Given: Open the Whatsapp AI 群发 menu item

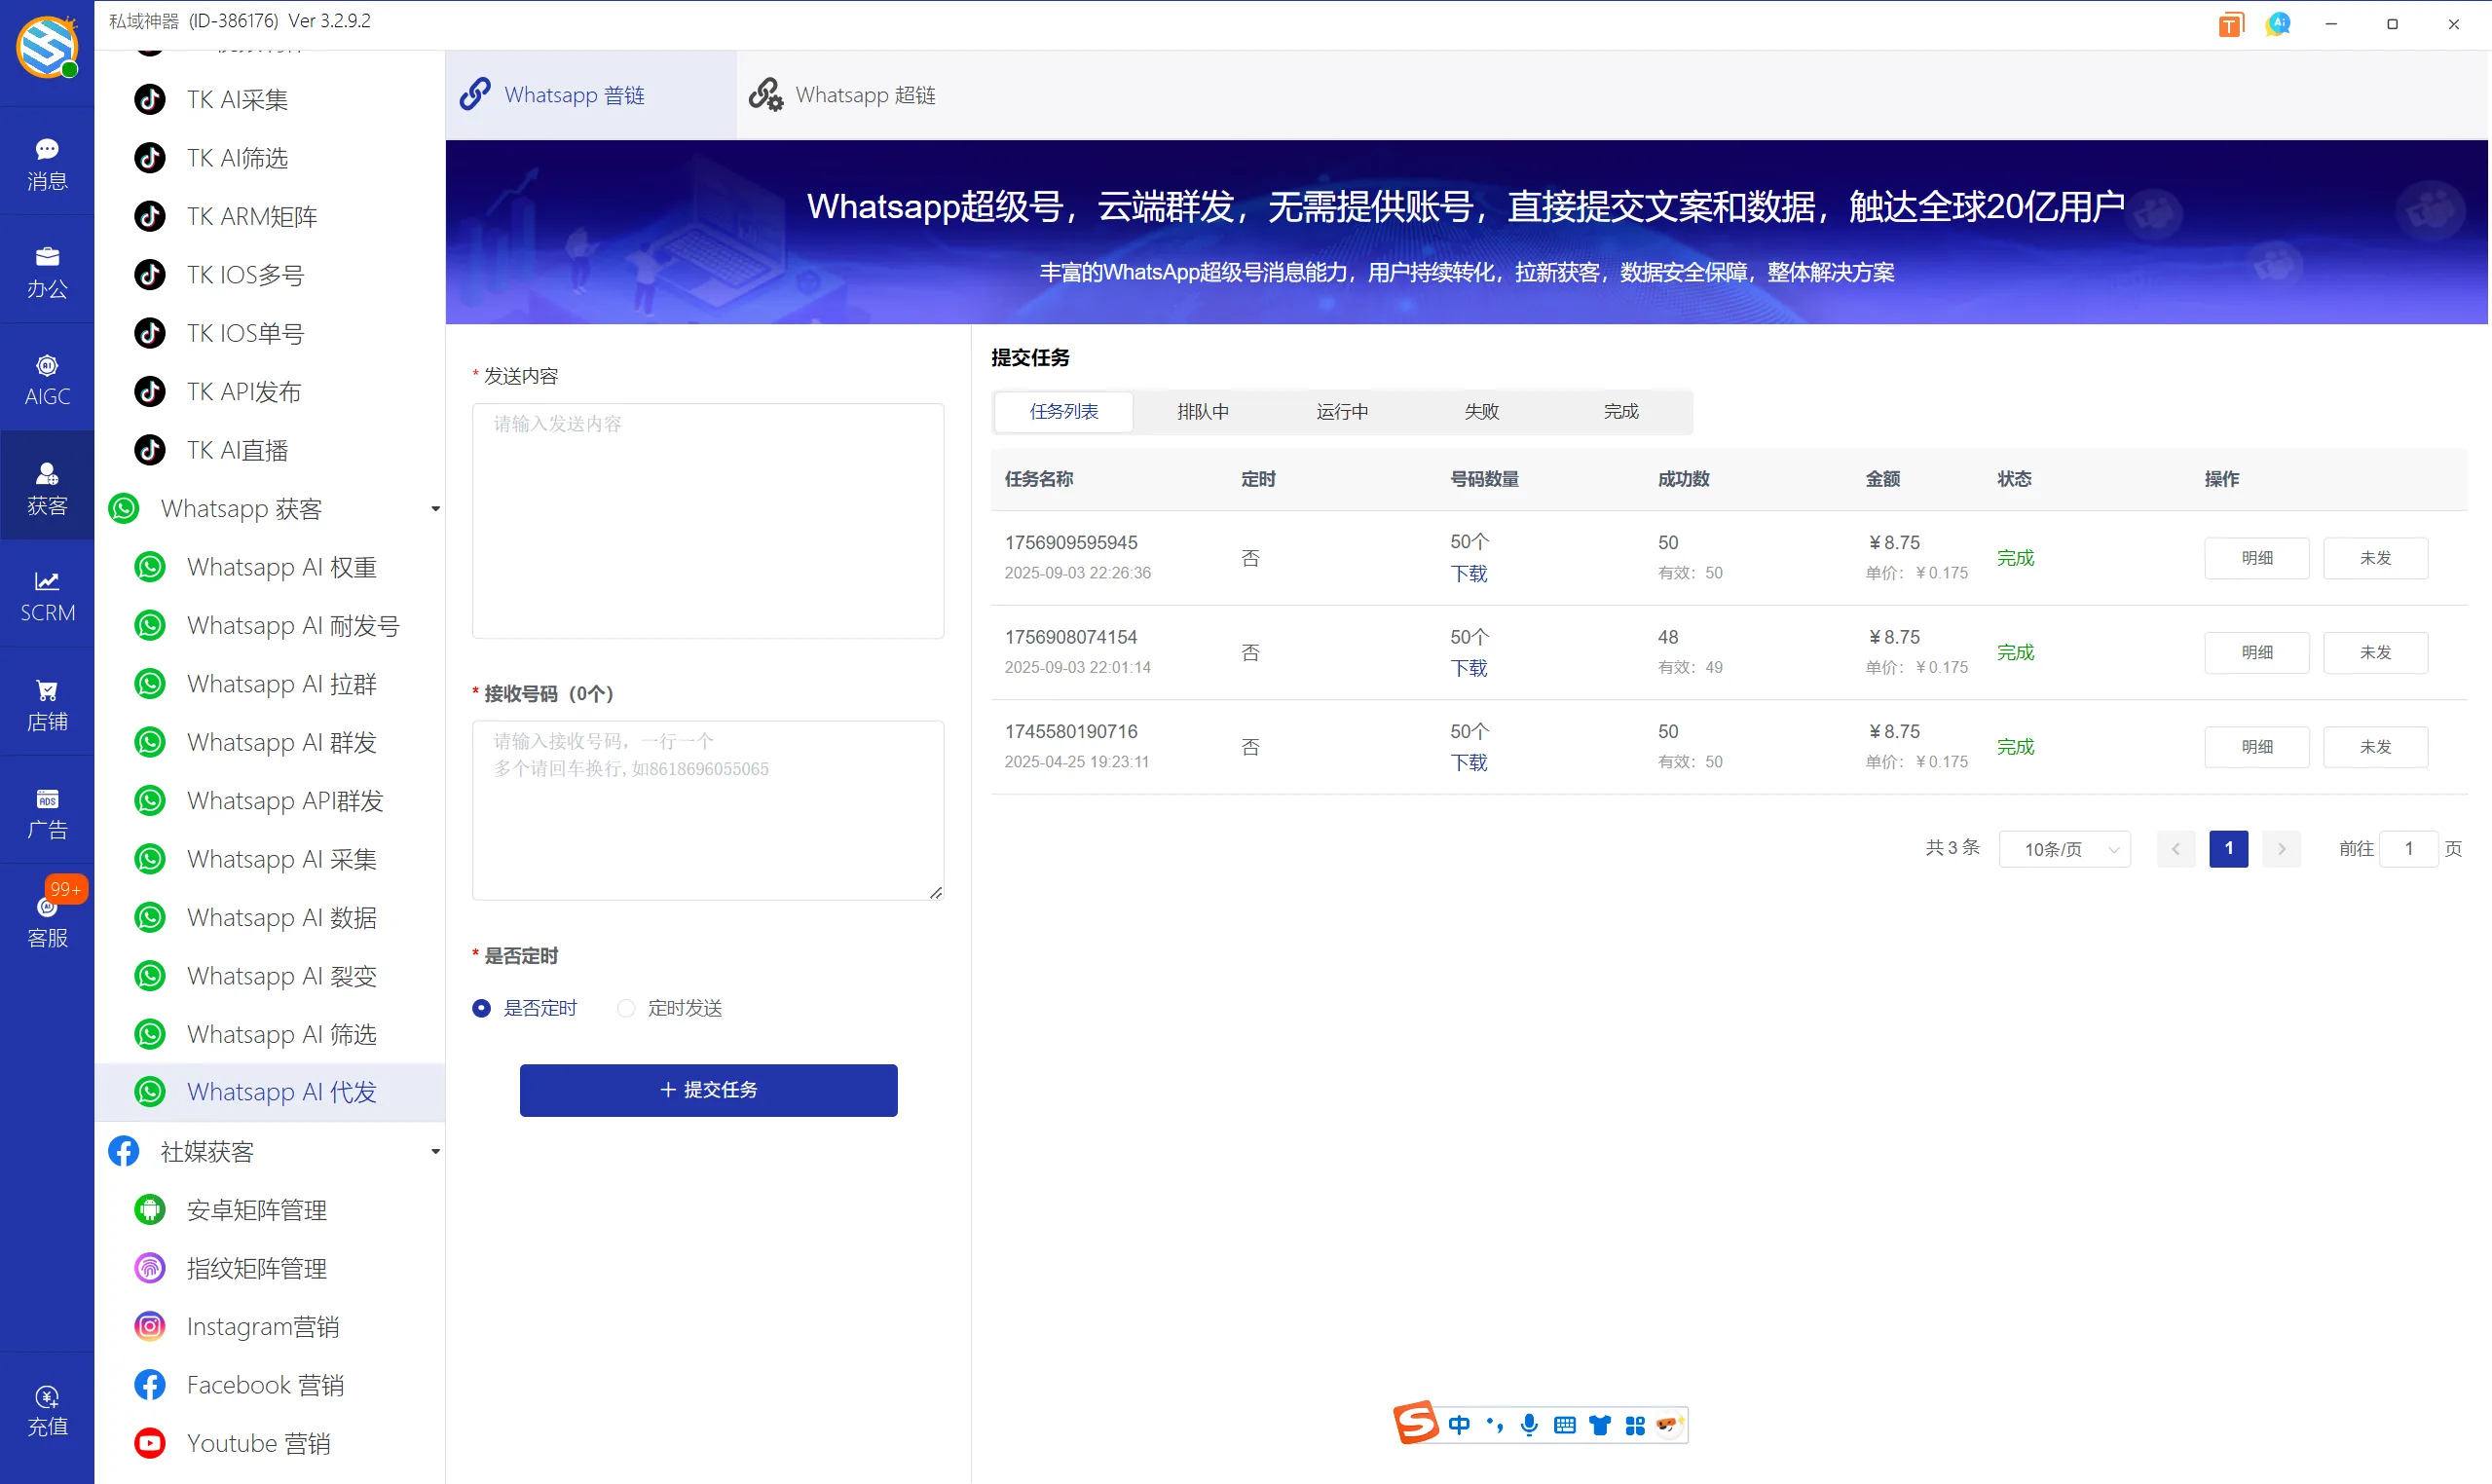Looking at the screenshot, I should 282,742.
